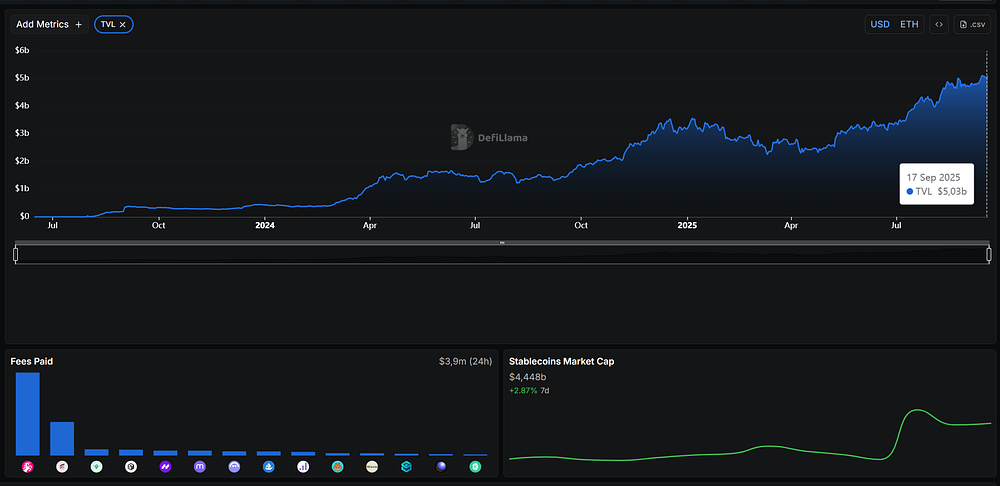The height and width of the screenshot is (486, 1000).
Task: Click the right handle of range slider
Action: pyautogui.click(x=989, y=254)
